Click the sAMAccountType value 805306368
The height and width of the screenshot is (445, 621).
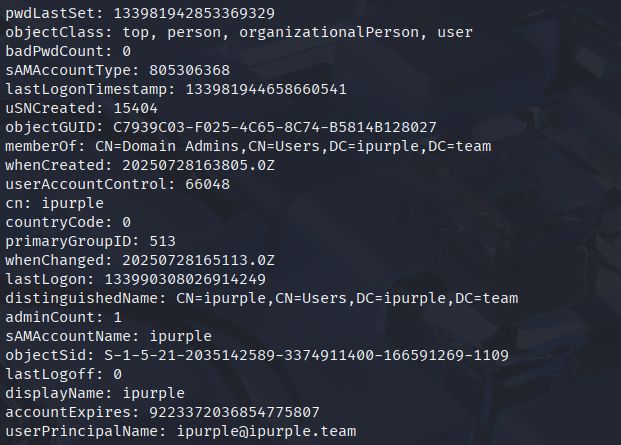tap(189, 70)
